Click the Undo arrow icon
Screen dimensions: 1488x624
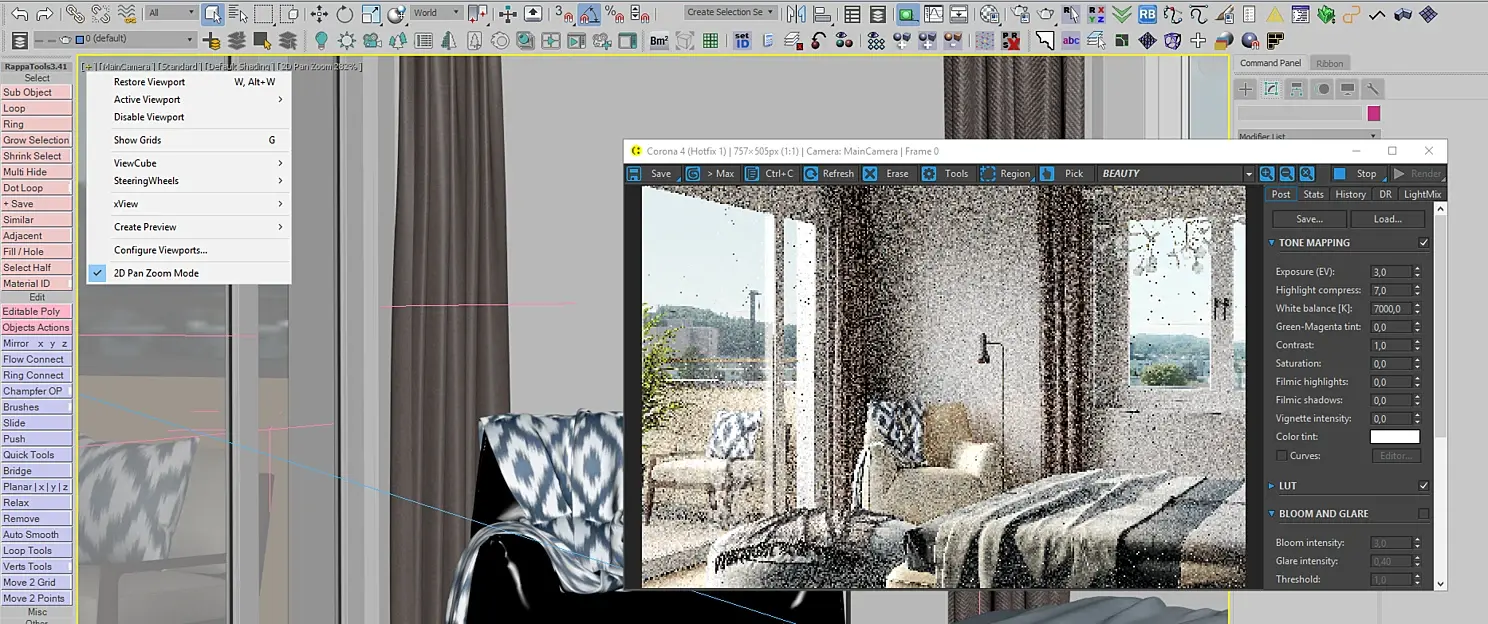pyautogui.click(x=19, y=13)
